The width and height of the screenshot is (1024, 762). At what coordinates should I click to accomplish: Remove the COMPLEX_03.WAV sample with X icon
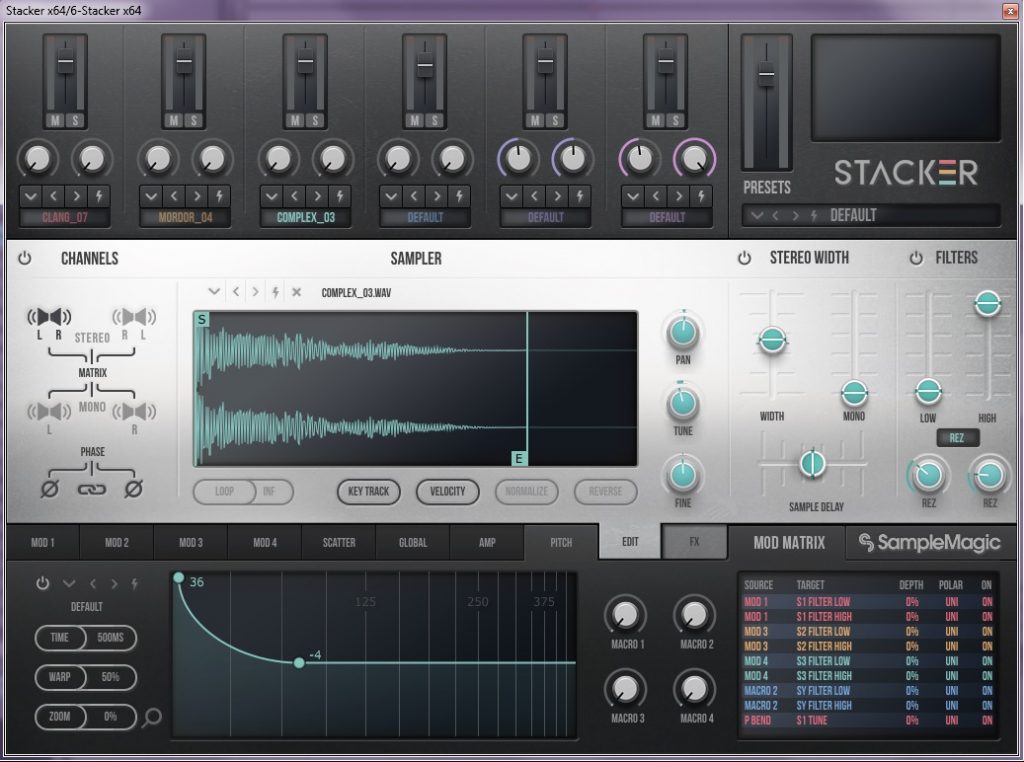tap(296, 293)
